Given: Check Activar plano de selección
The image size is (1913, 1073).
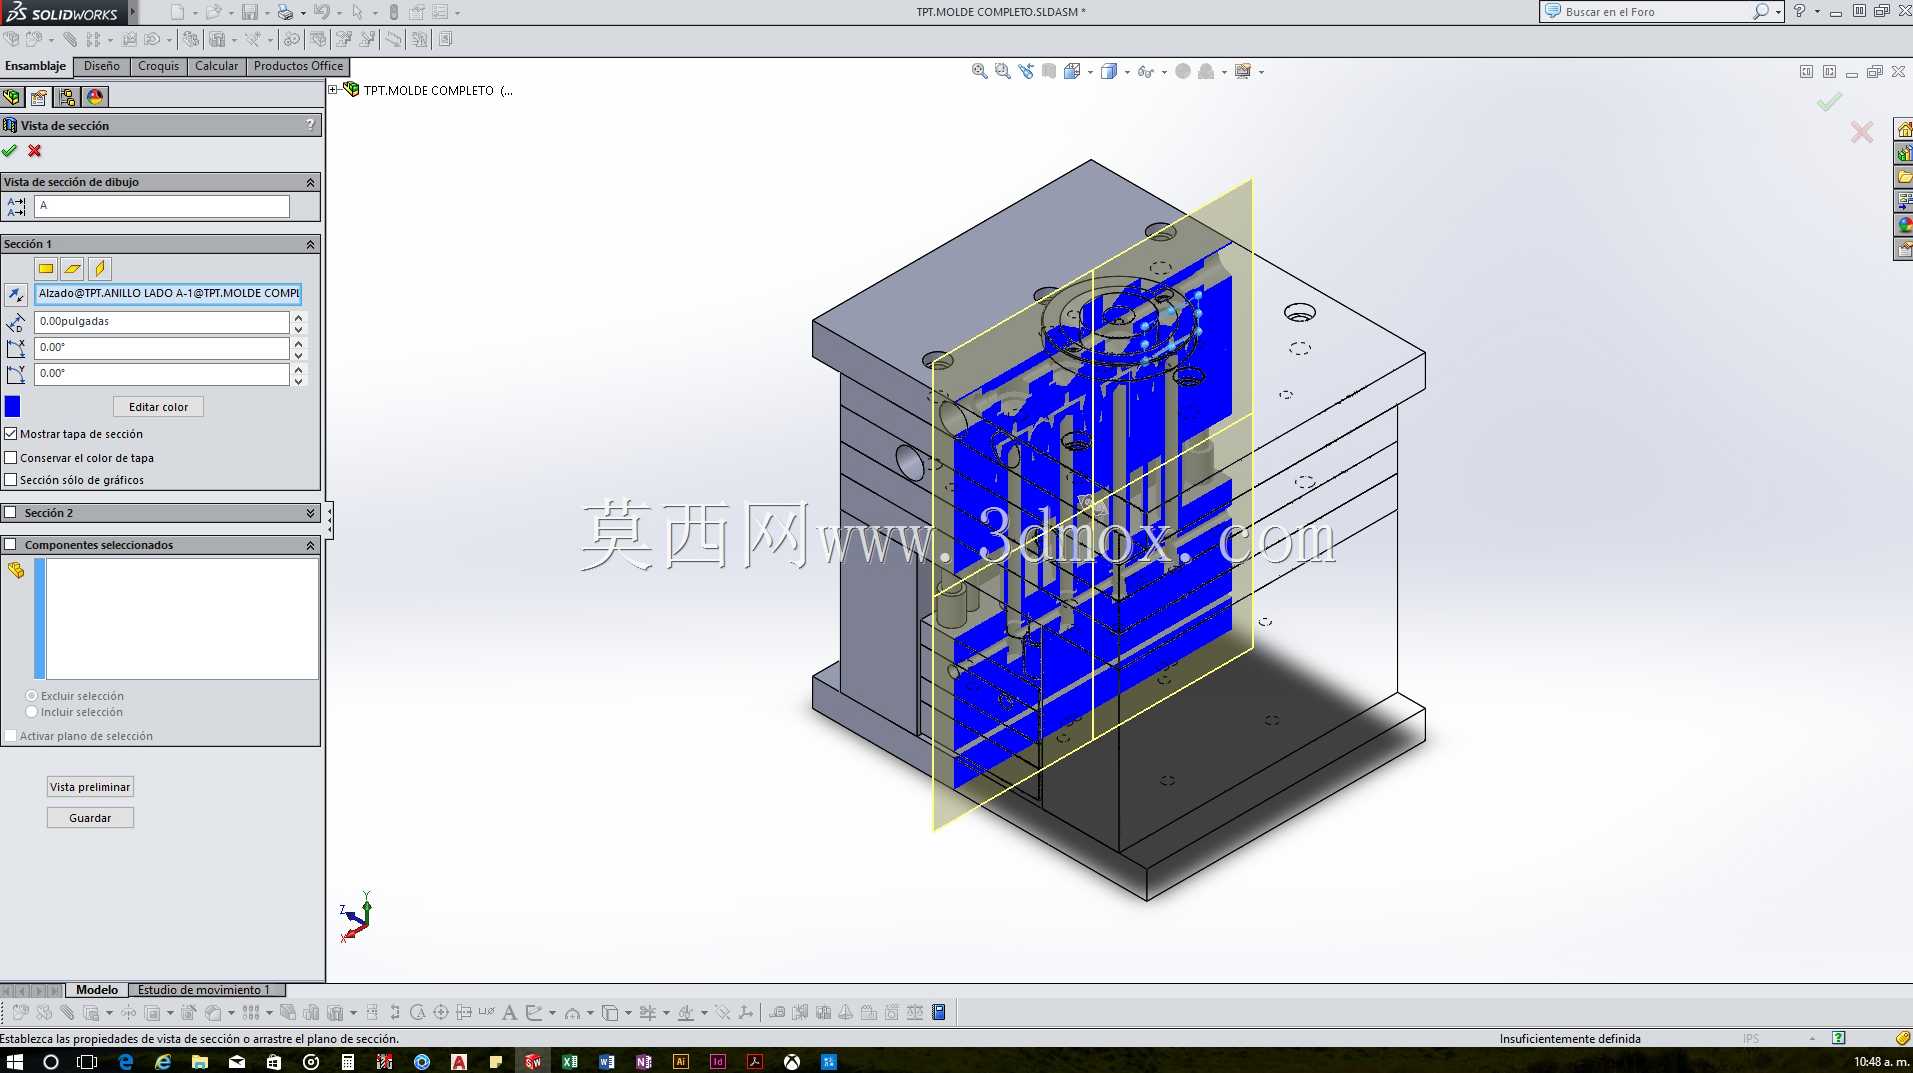Looking at the screenshot, I should tap(11, 736).
